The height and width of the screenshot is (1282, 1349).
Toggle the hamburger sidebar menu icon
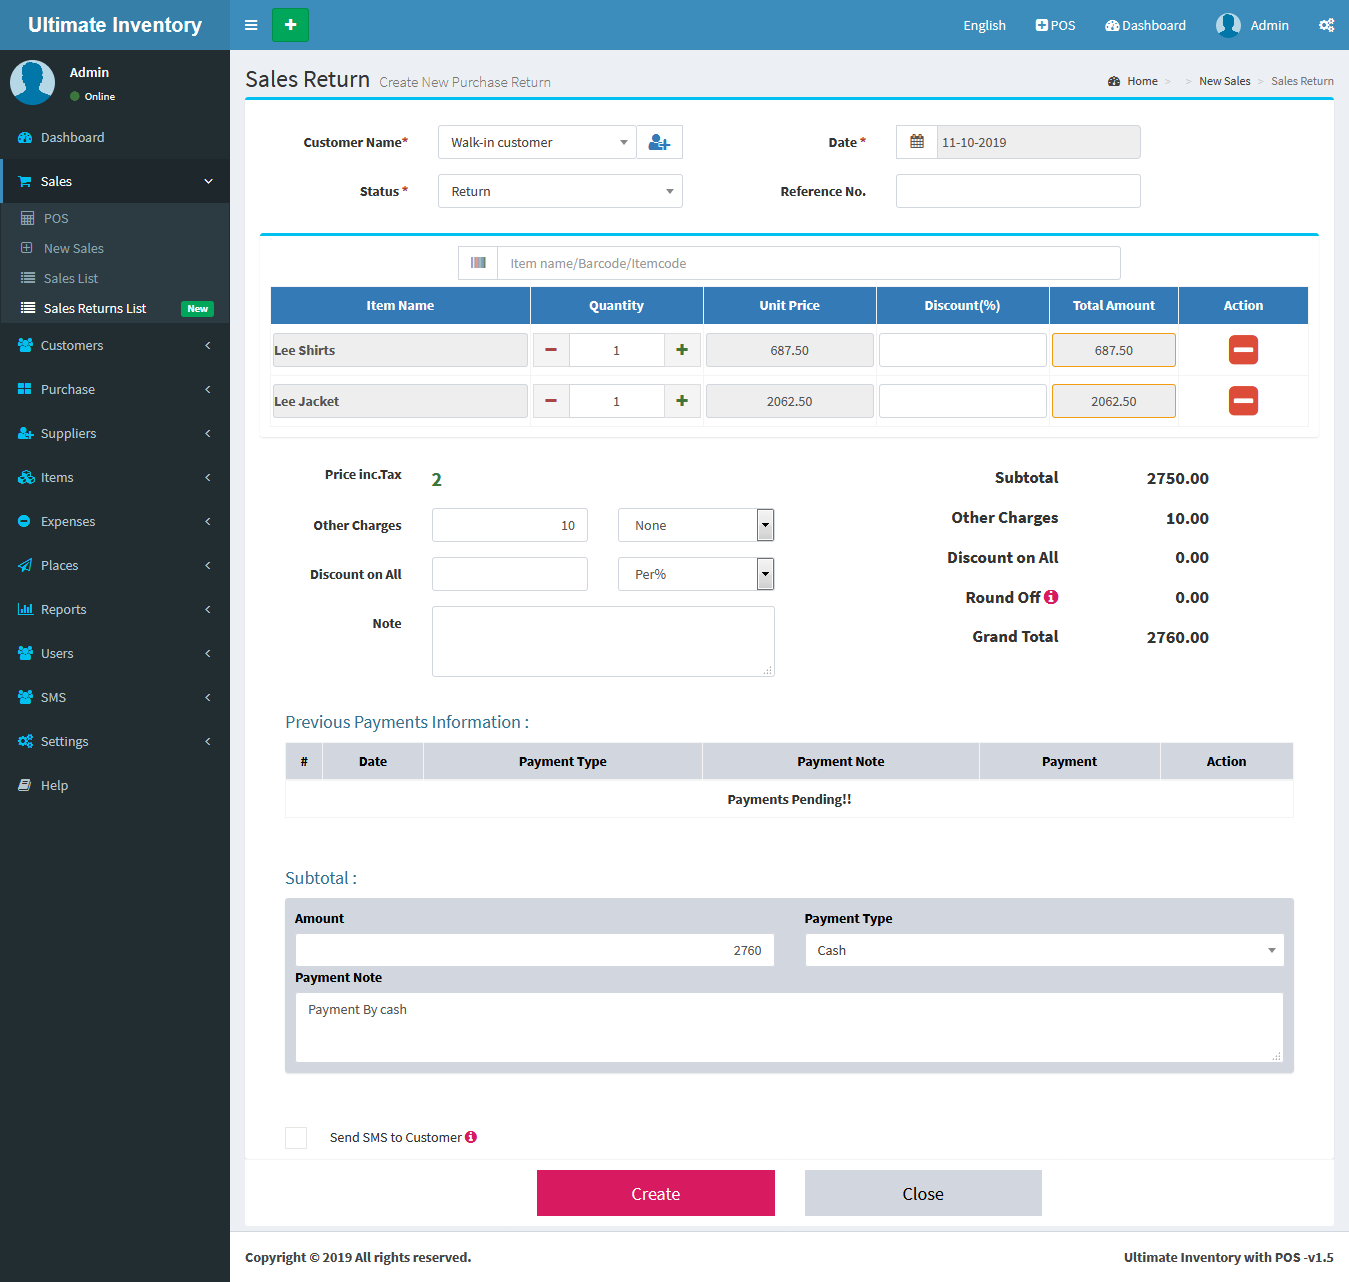251,25
